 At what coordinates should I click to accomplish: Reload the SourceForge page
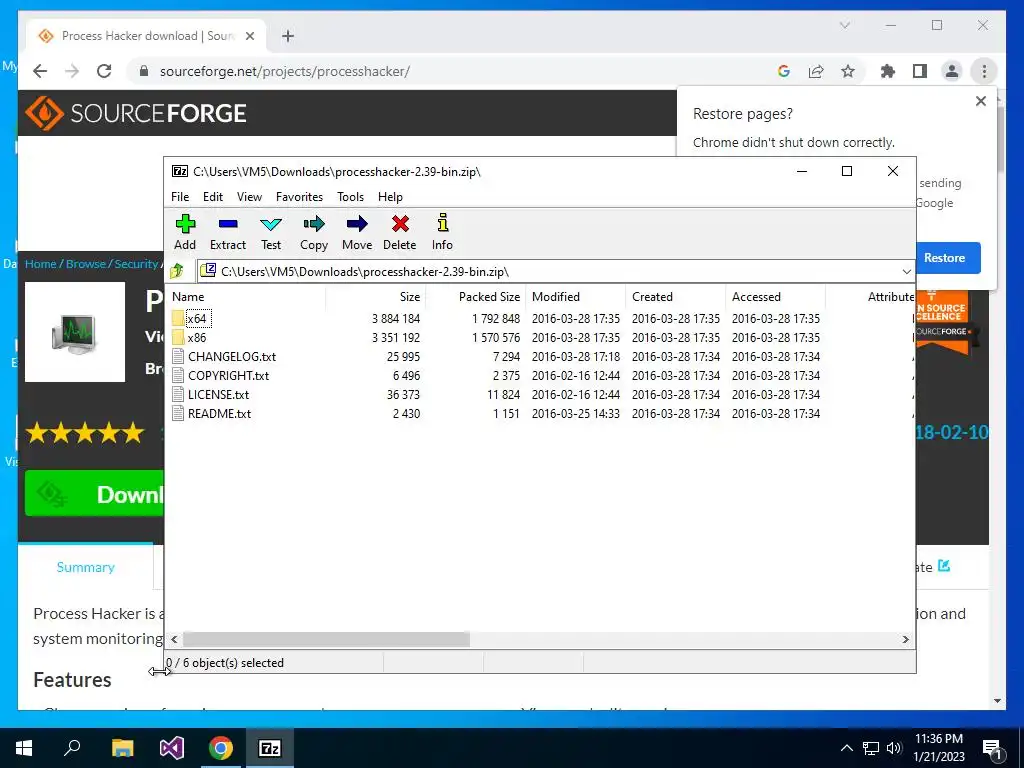104,71
